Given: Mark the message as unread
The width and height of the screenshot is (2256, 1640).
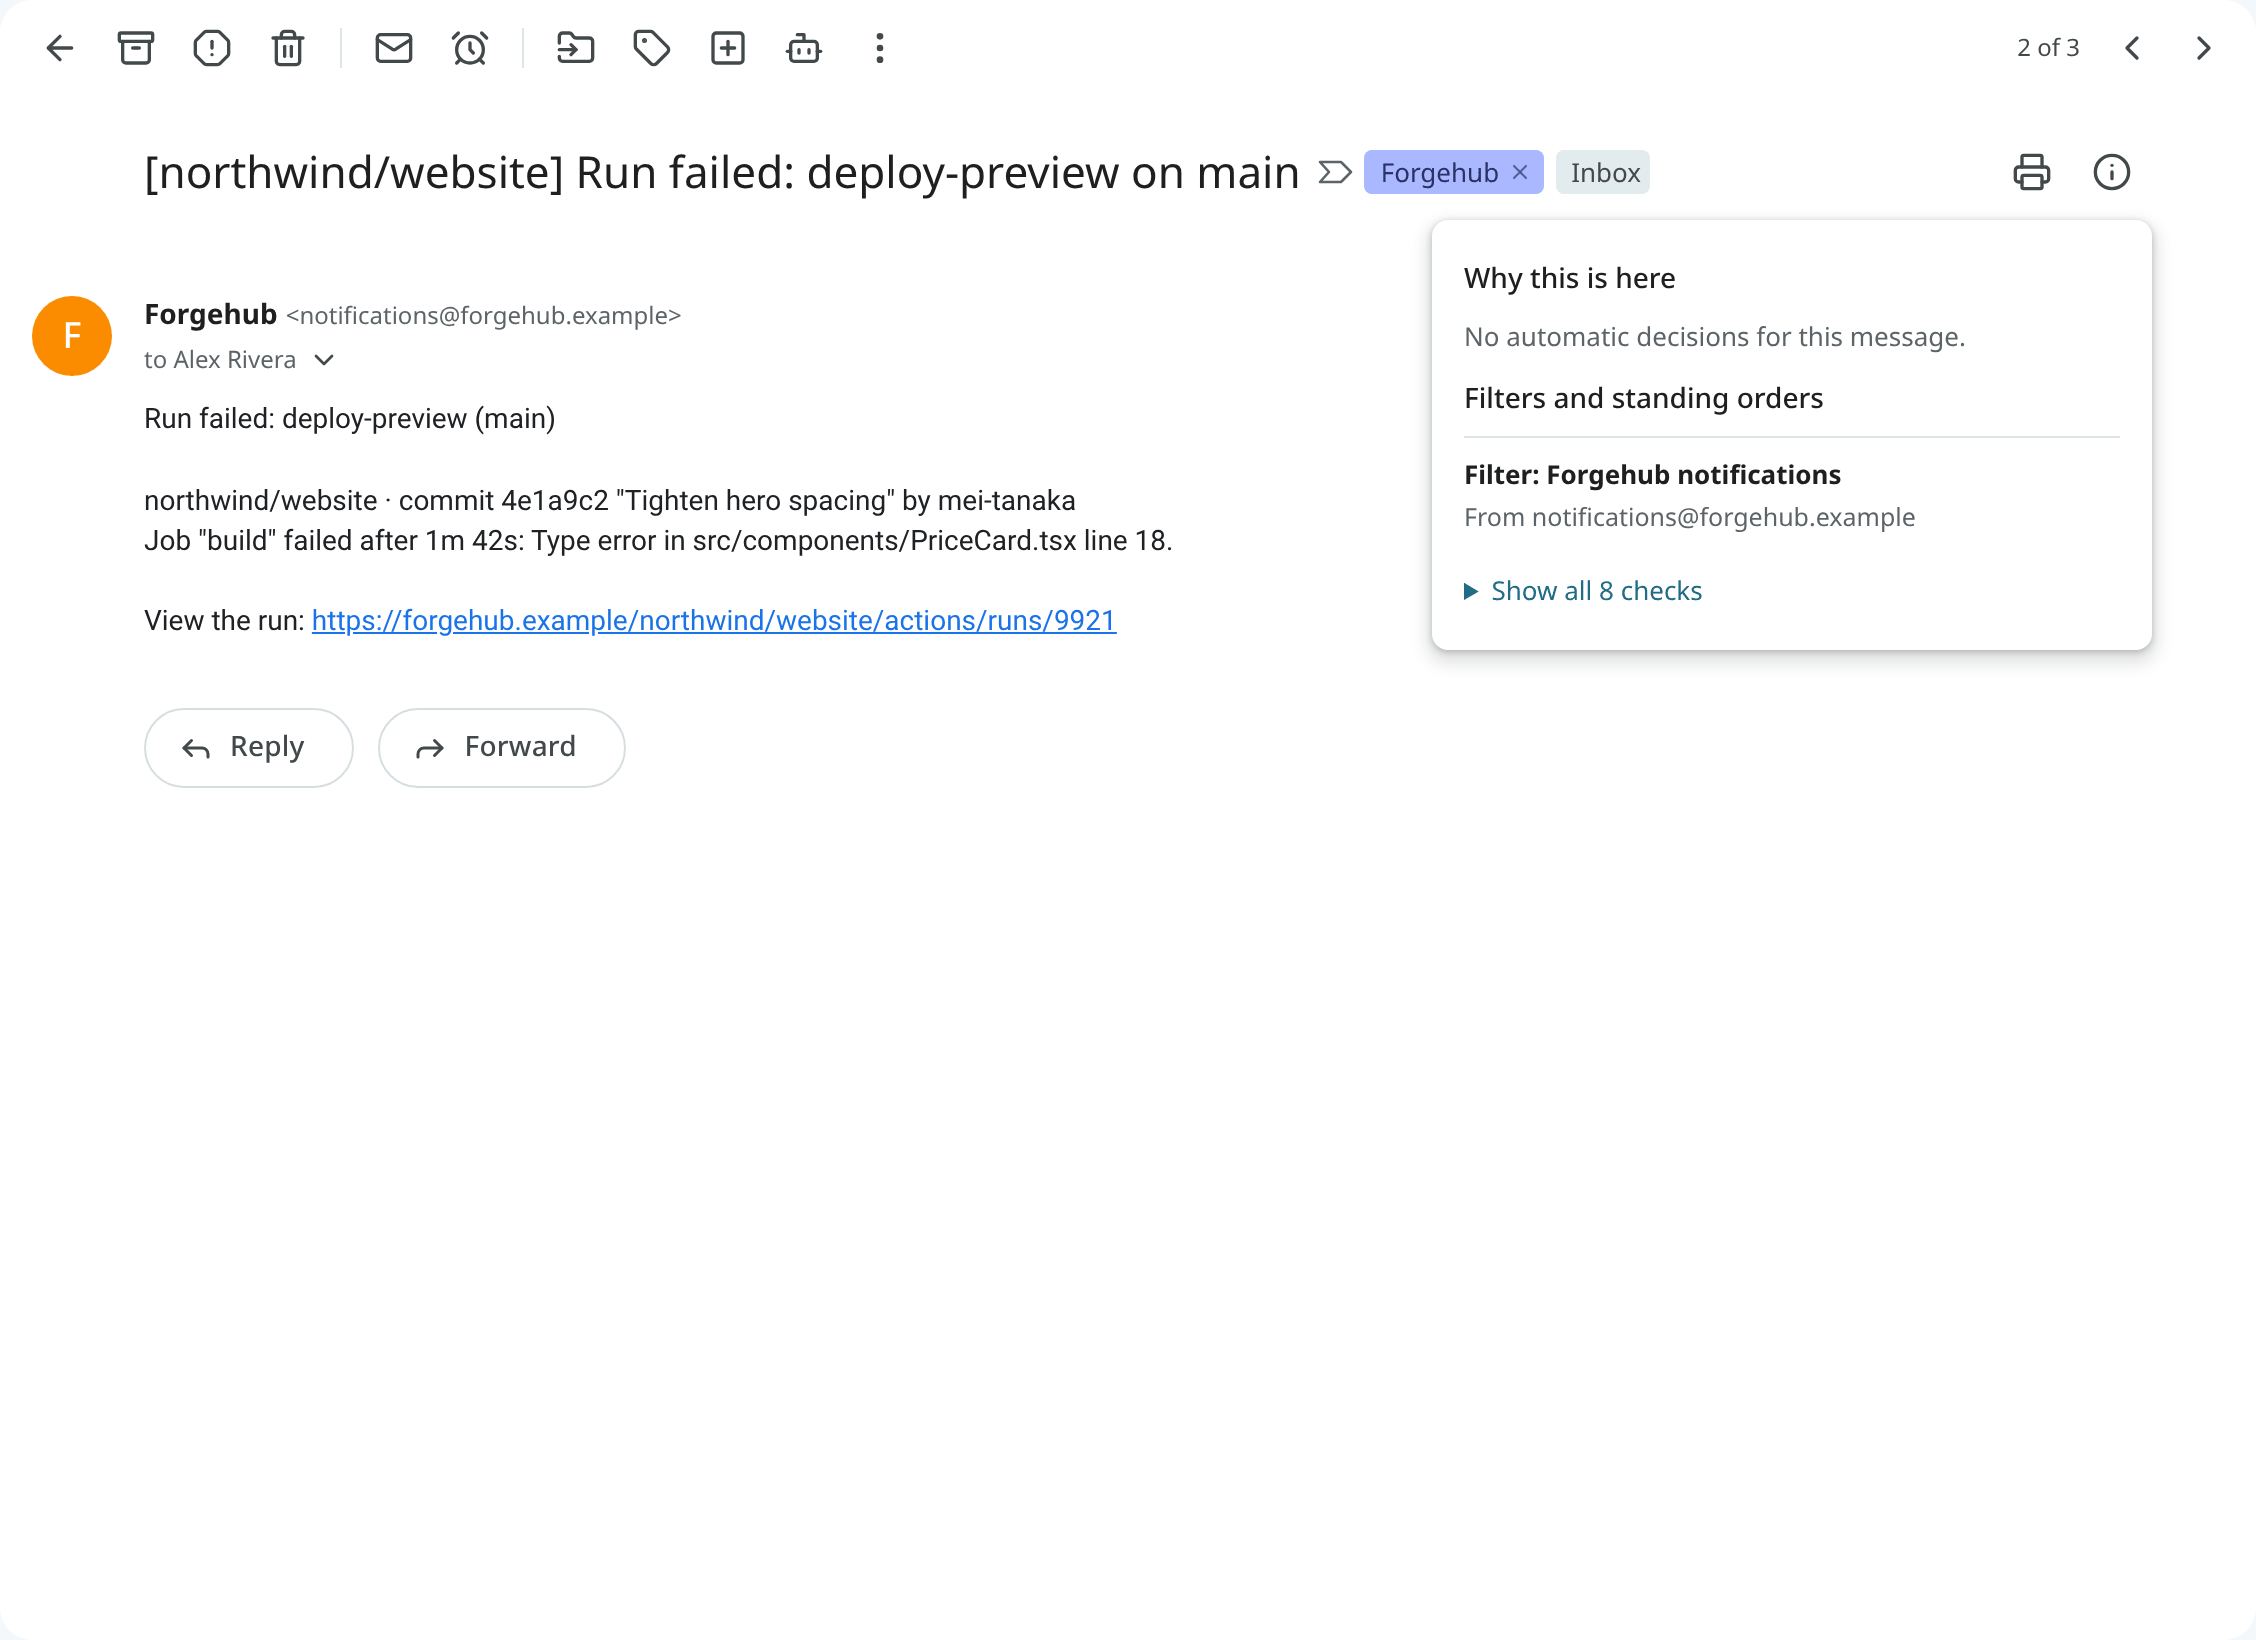Looking at the screenshot, I should (394, 48).
